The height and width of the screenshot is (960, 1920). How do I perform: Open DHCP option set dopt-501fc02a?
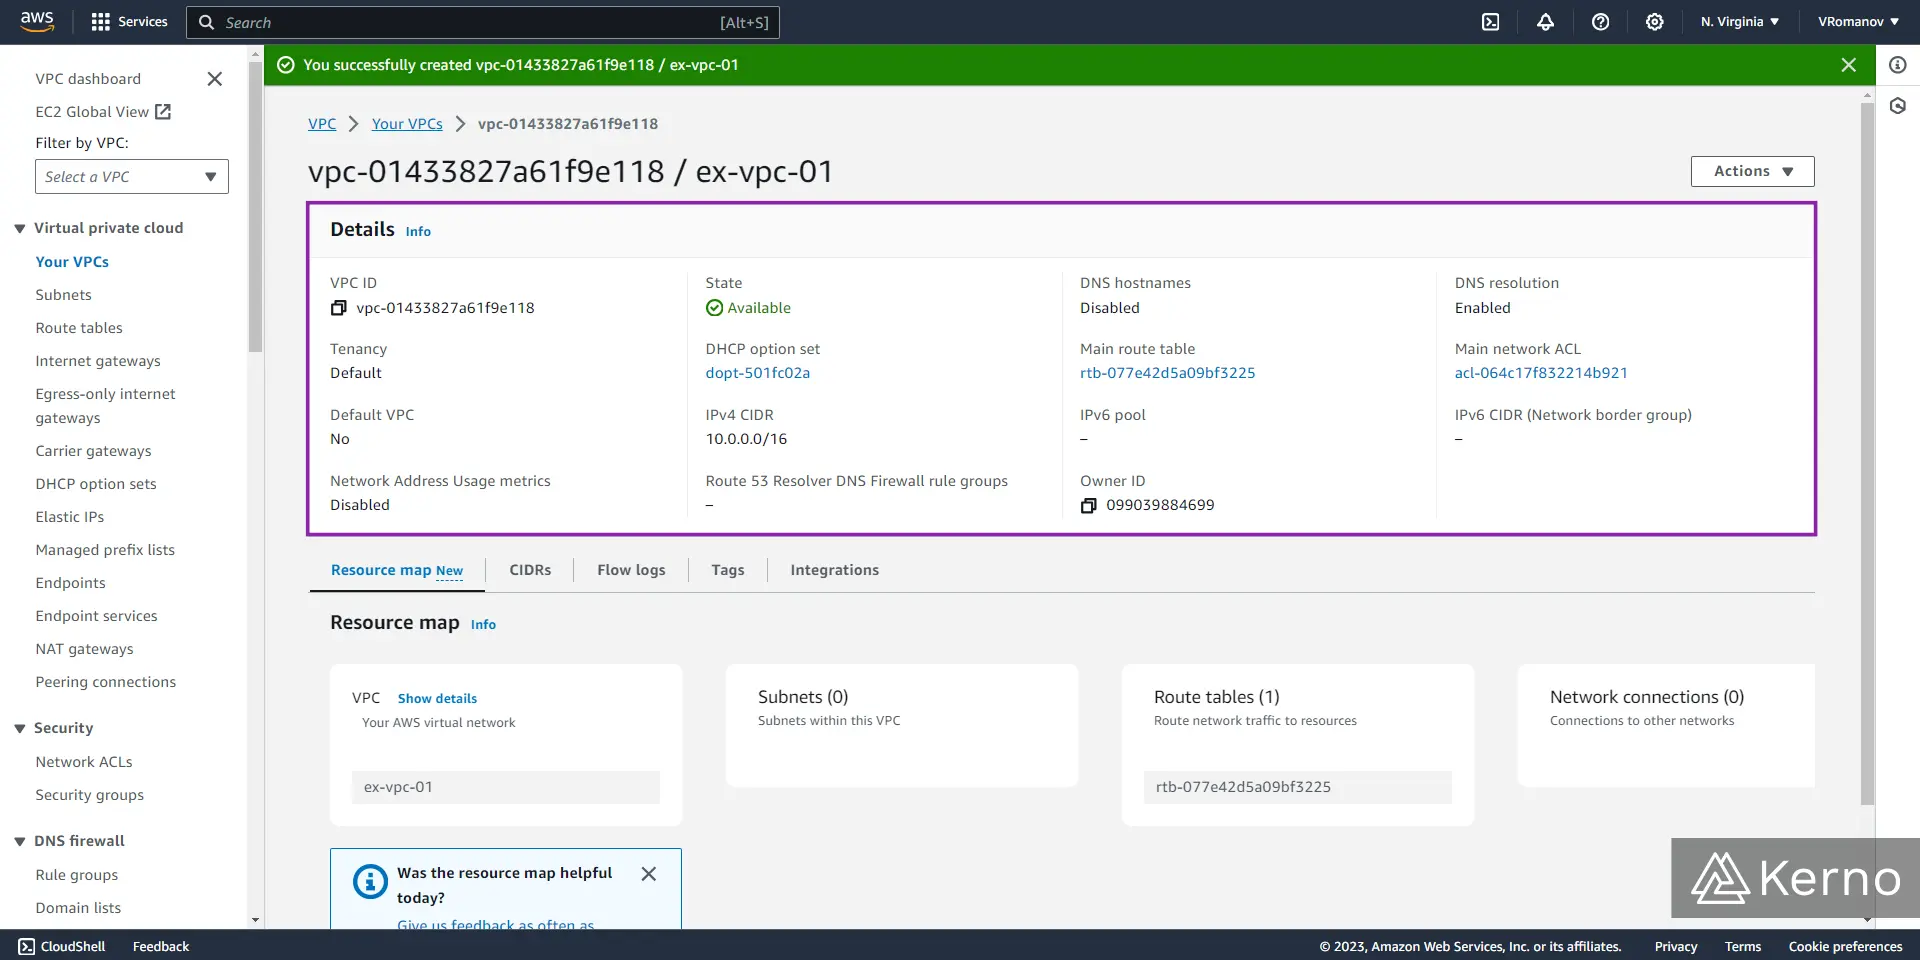click(758, 373)
